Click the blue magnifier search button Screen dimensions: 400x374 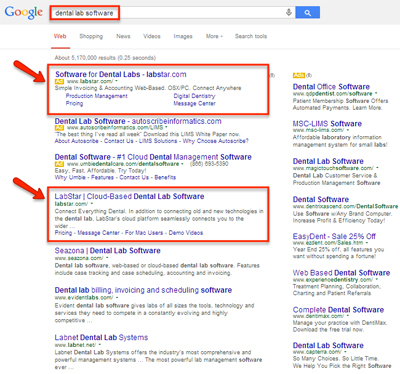tap(307, 13)
